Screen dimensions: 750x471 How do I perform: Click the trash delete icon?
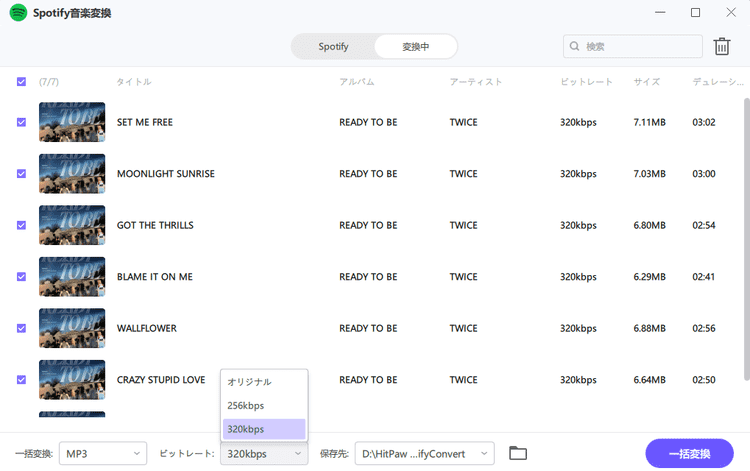point(722,46)
